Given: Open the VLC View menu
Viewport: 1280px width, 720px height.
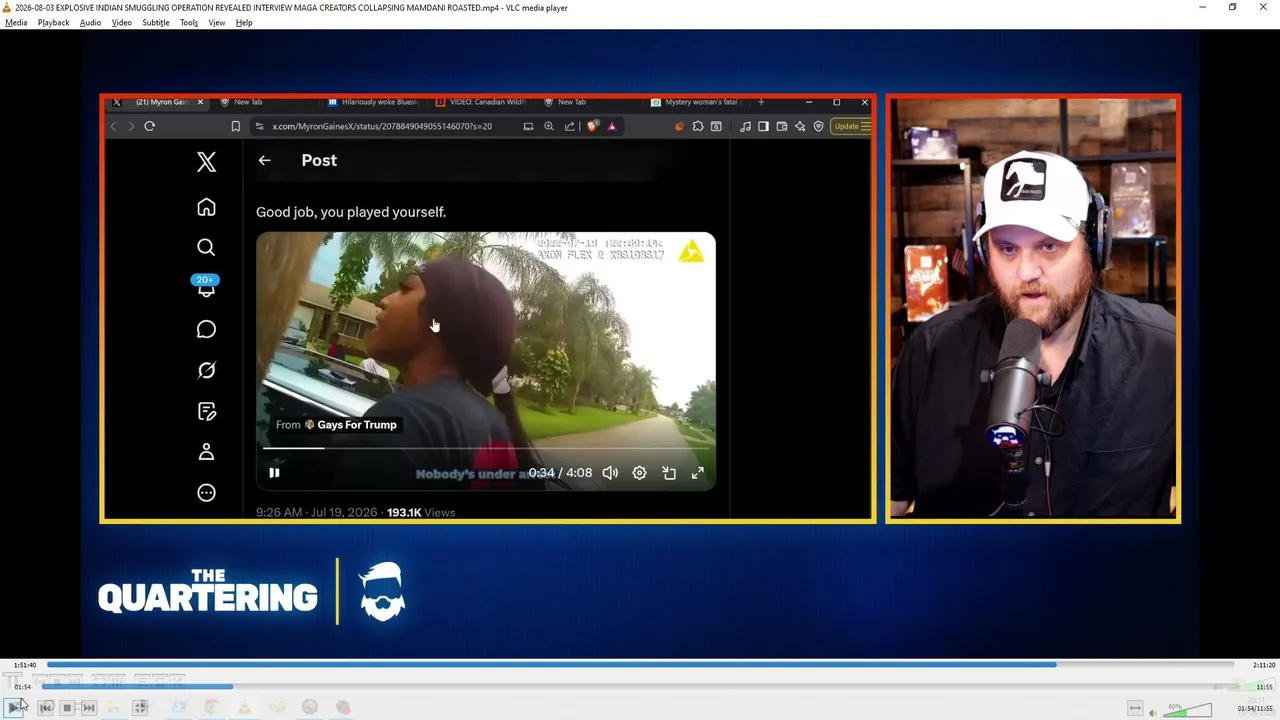Looking at the screenshot, I should (216, 22).
